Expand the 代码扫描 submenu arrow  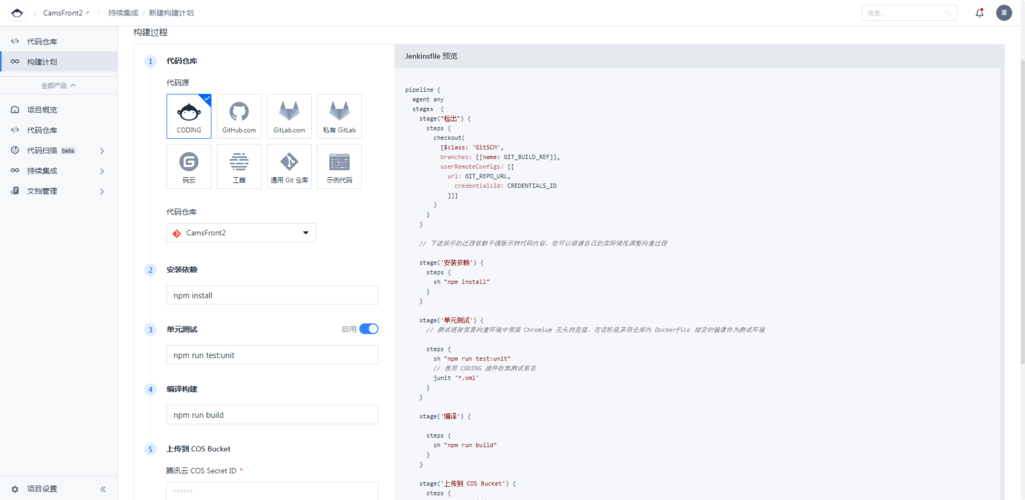(102, 151)
